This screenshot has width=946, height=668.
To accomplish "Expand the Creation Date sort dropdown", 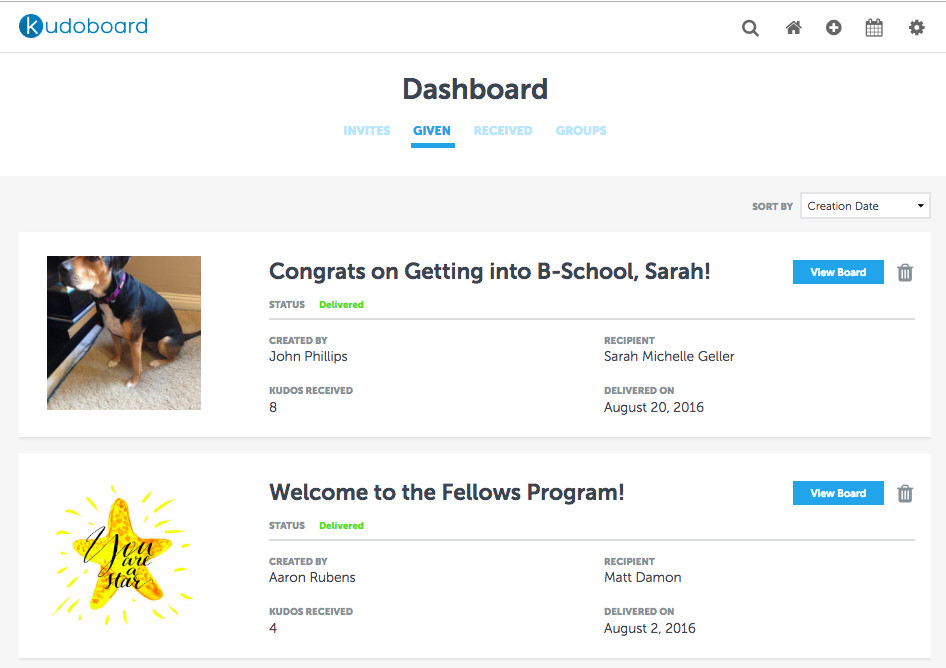I will [x=865, y=206].
